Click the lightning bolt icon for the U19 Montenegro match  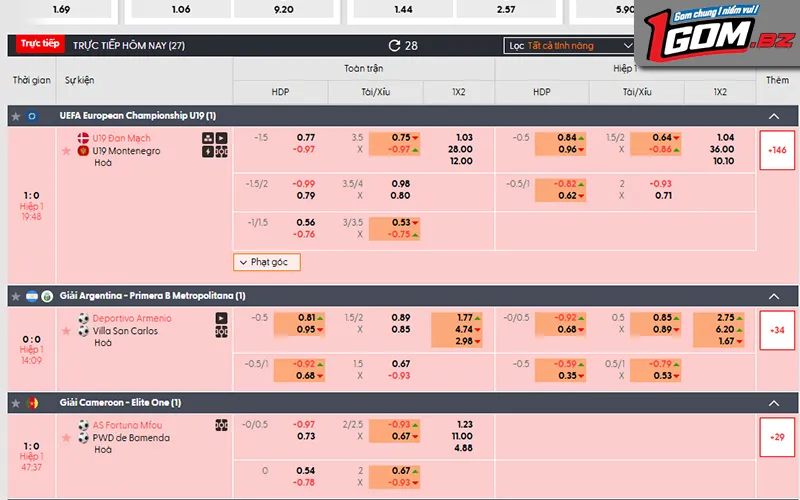point(208,152)
